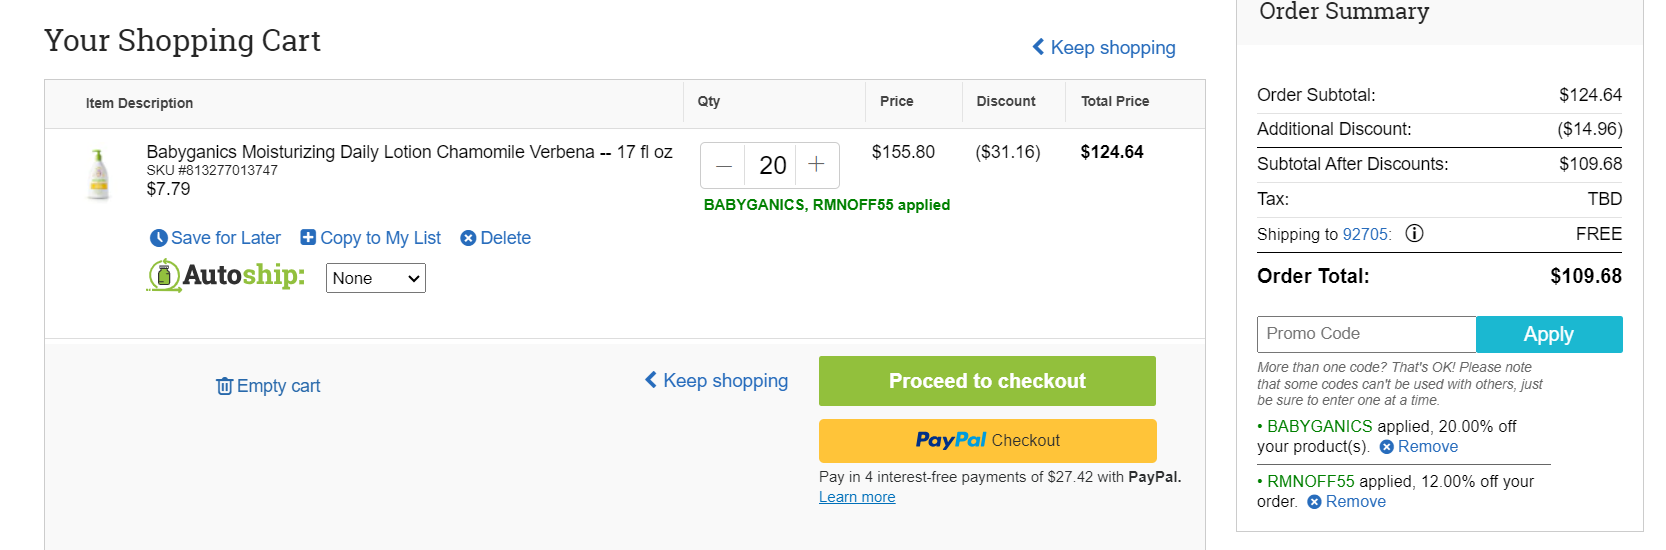1666x550 pixels.
Task: Apply the promo code
Action: pyautogui.click(x=1549, y=334)
